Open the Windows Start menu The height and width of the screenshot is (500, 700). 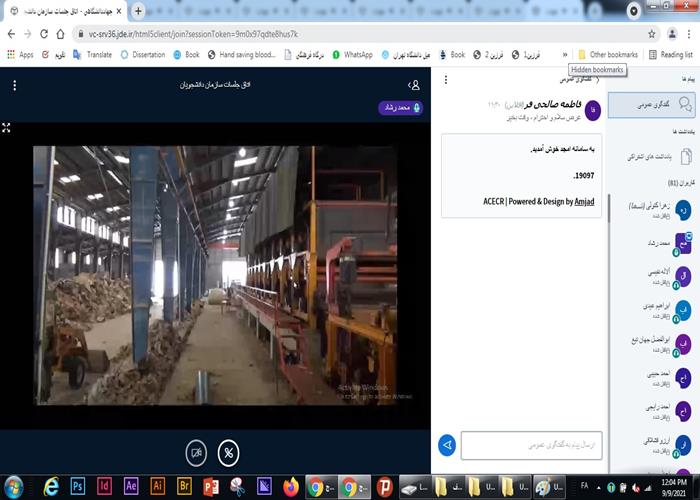[13, 487]
